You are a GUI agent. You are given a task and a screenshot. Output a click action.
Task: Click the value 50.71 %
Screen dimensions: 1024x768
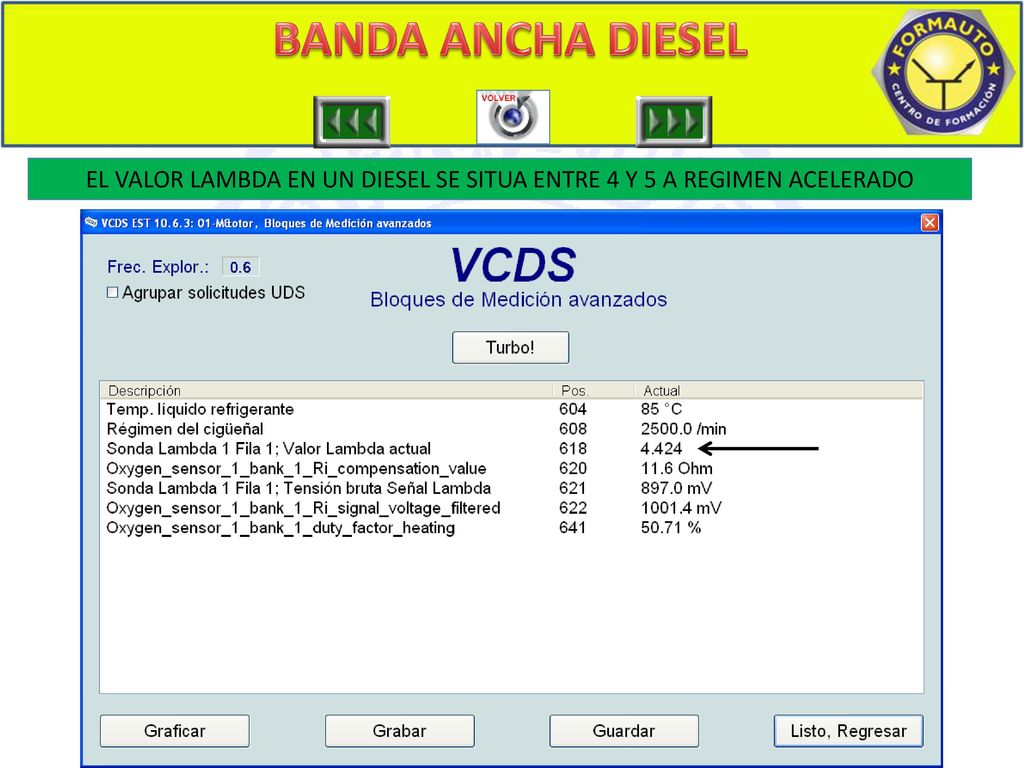pos(671,528)
